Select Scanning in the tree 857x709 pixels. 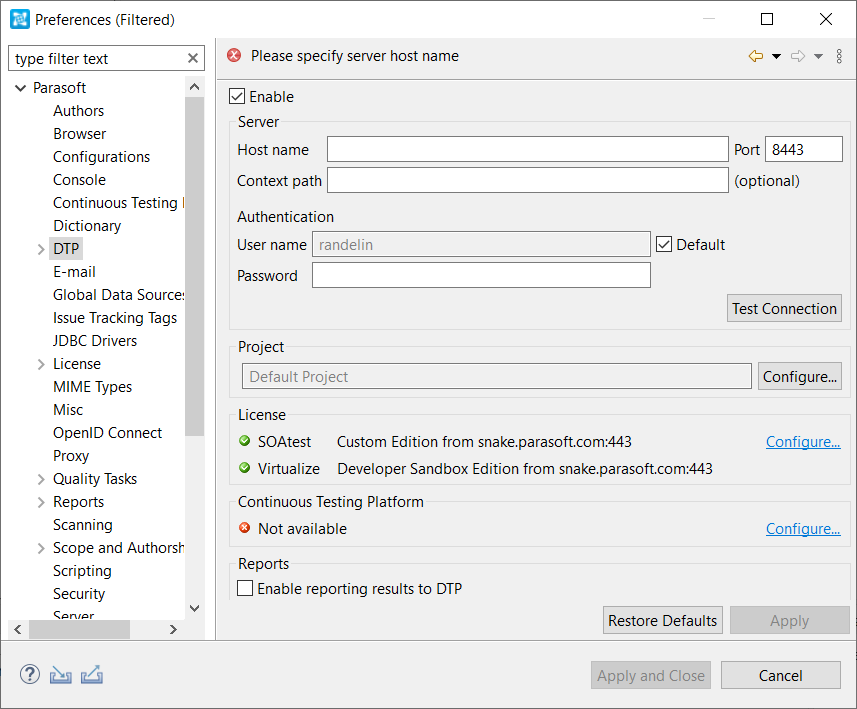click(83, 525)
